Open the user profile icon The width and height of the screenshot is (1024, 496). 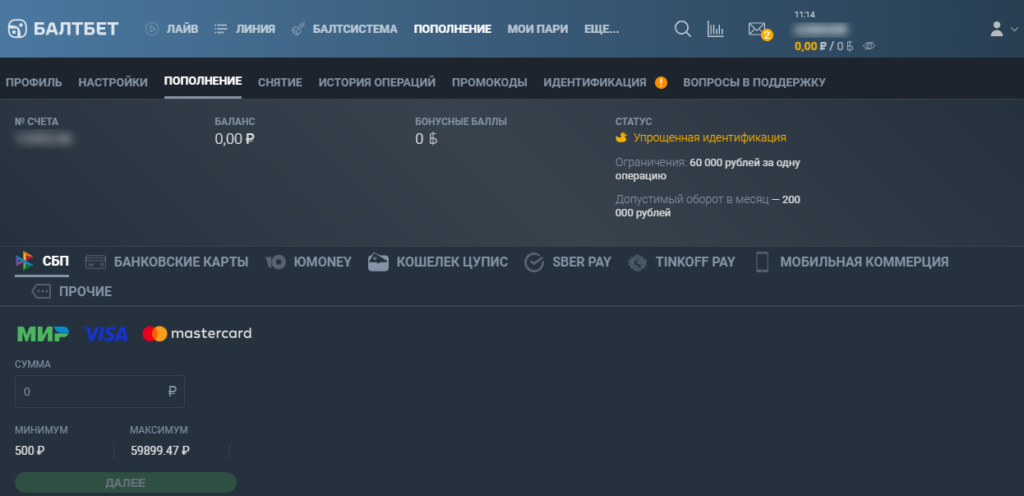point(997,29)
